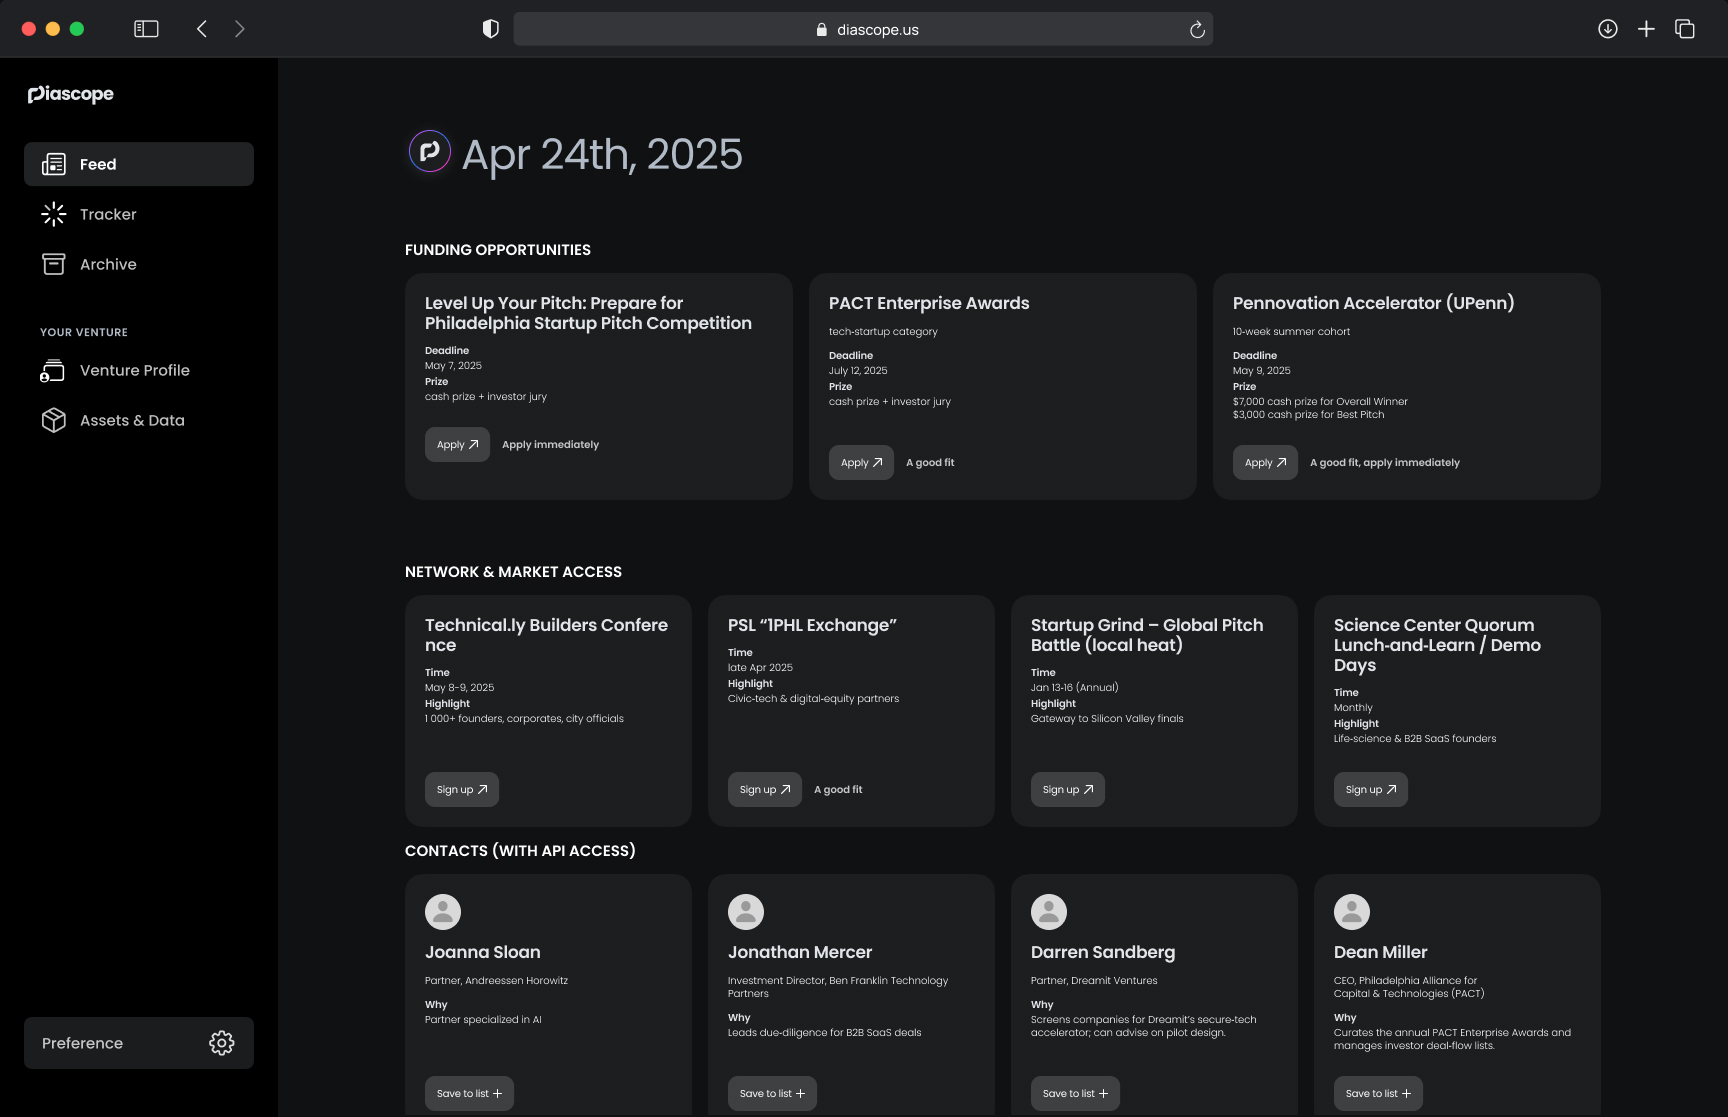Screen dimensions: 1728x1117
Task: Click "A good fit, apply immediately" note
Action: pos(1385,463)
